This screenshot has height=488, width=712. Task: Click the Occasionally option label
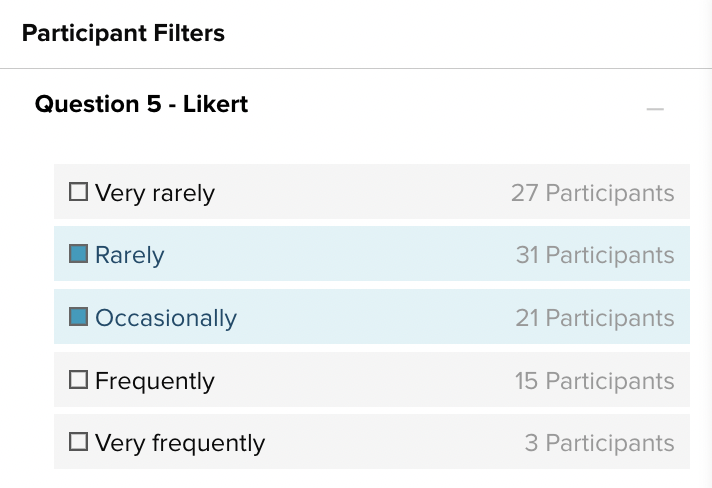(x=166, y=318)
